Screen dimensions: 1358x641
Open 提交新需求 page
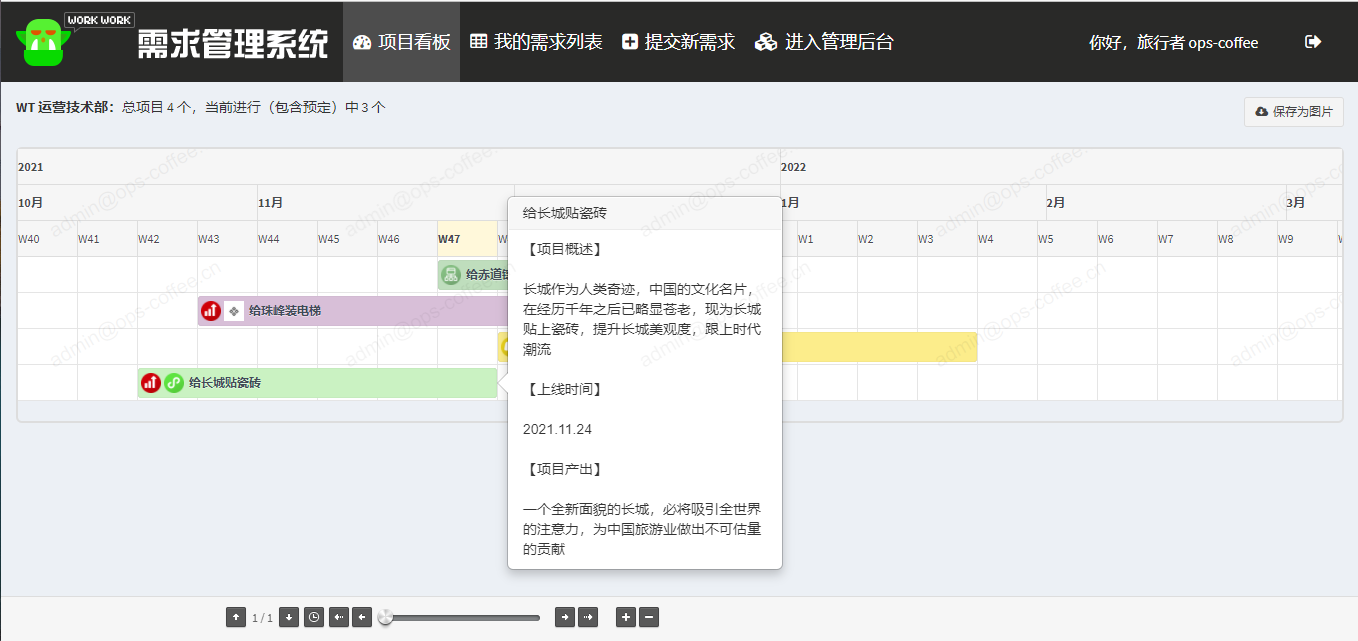pos(678,42)
